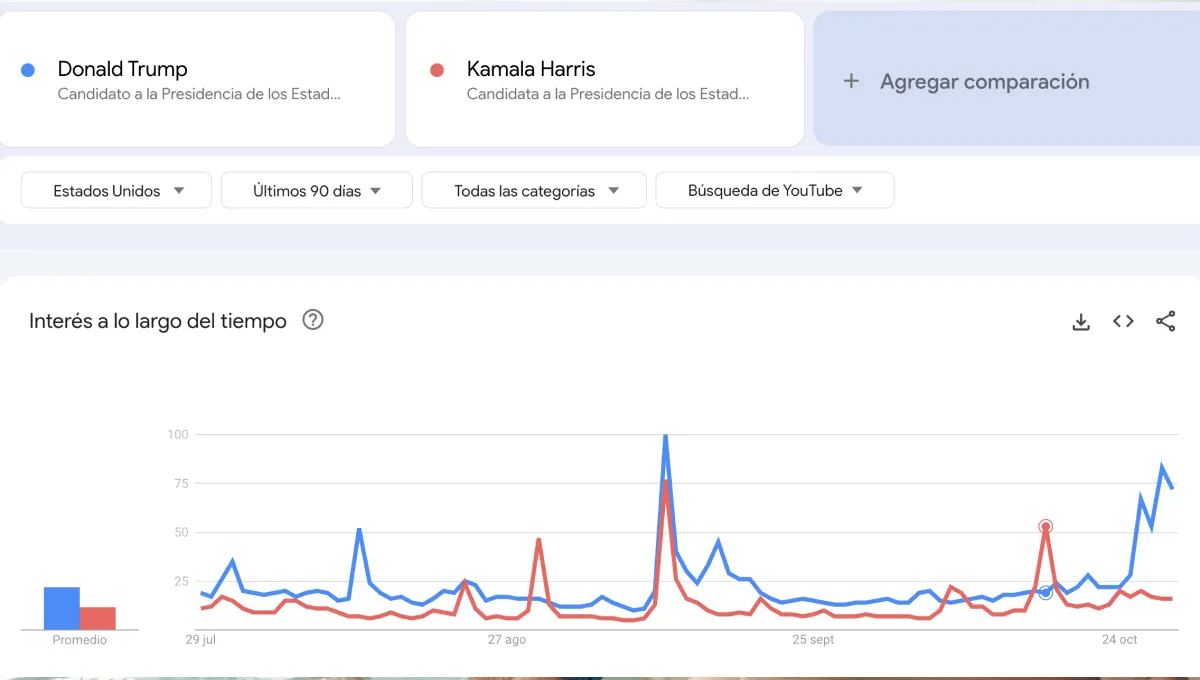Download the trends data as CSV
1200x680 pixels.
pyautogui.click(x=1080, y=321)
